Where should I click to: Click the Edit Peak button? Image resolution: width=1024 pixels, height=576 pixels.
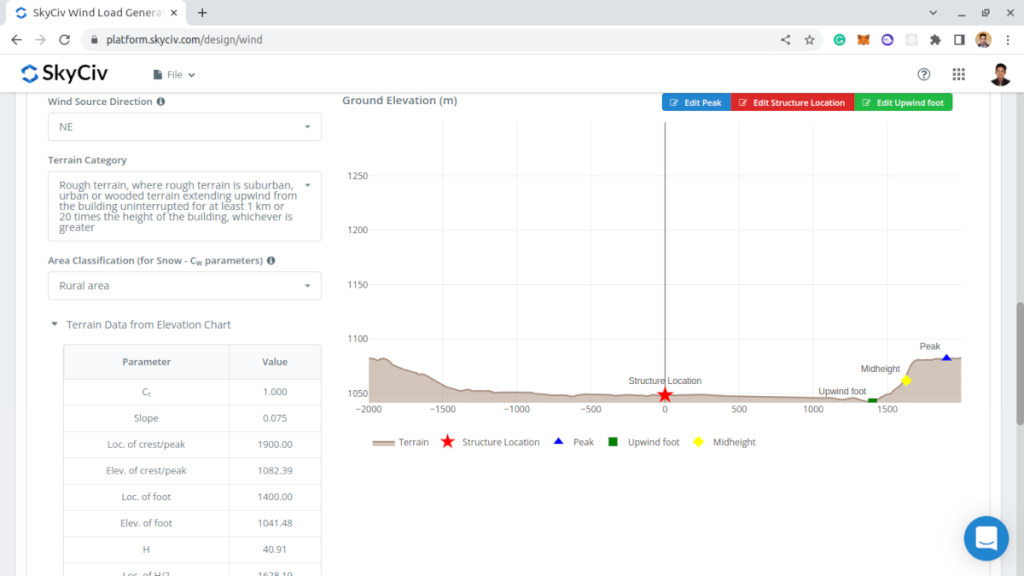(696, 103)
